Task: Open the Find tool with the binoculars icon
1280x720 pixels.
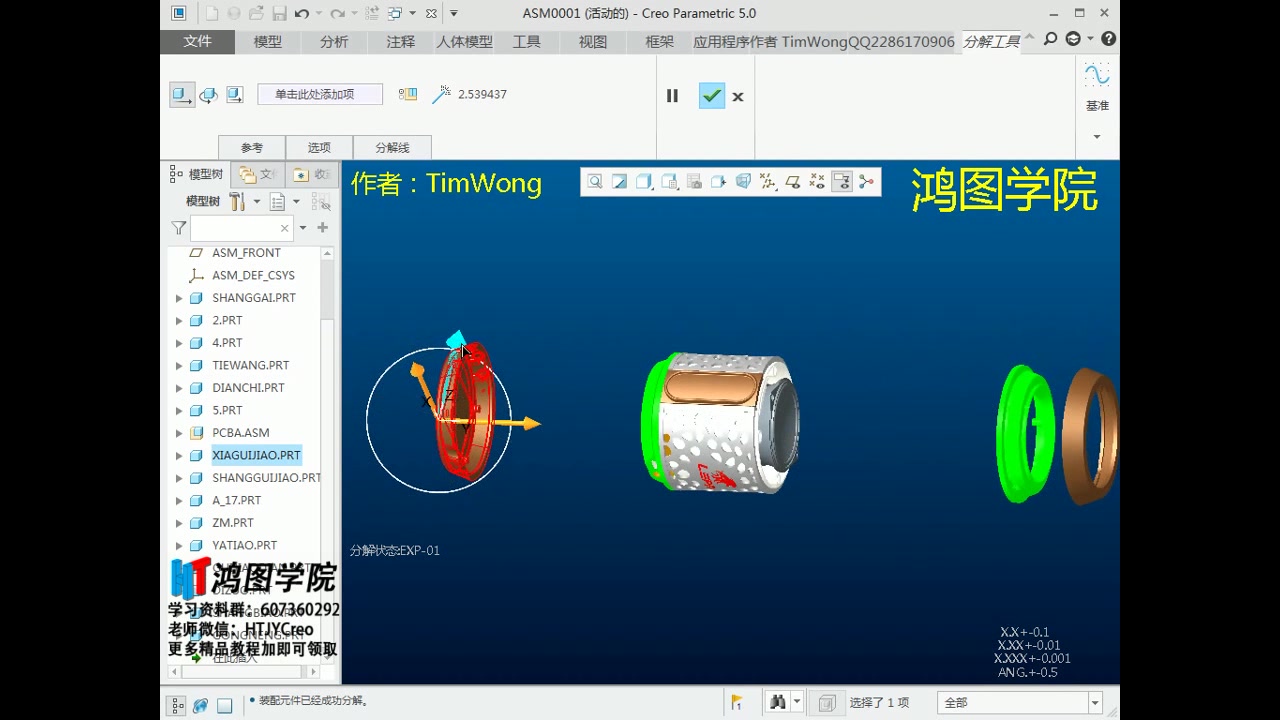Action: (776, 701)
